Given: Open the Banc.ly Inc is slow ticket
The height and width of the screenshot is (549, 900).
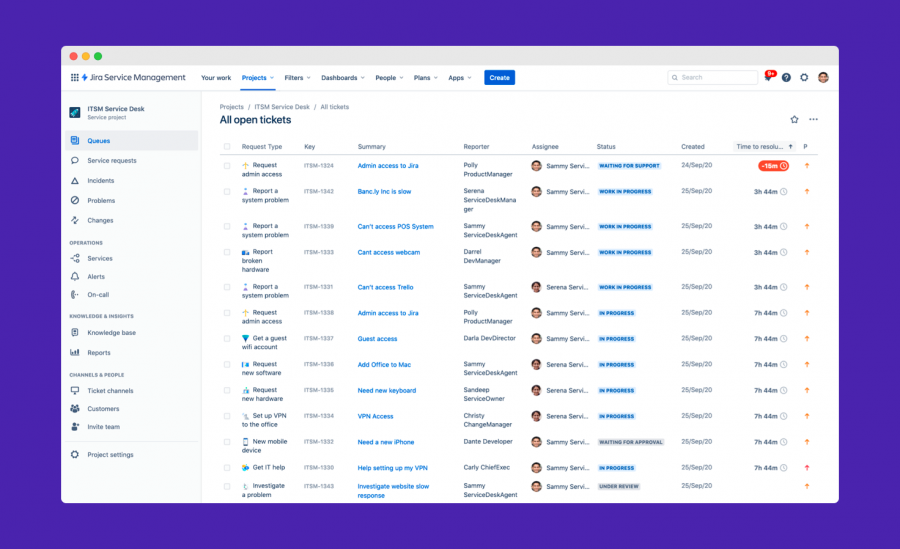Looking at the screenshot, I should click(384, 192).
